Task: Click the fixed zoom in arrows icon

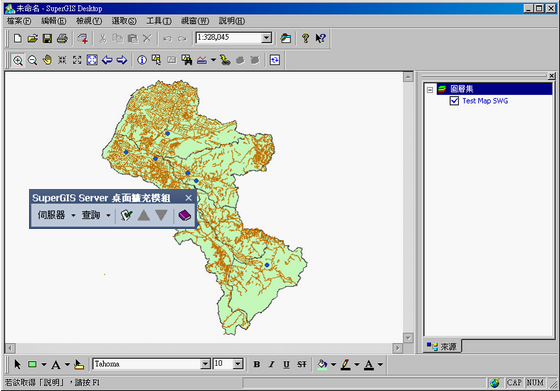Action: [x=62, y=60]
